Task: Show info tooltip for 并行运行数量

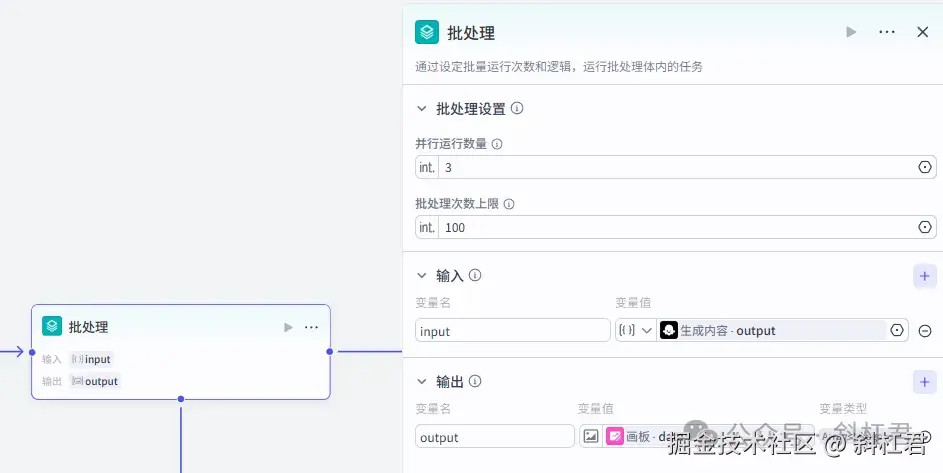Action: tap(497, 144)
